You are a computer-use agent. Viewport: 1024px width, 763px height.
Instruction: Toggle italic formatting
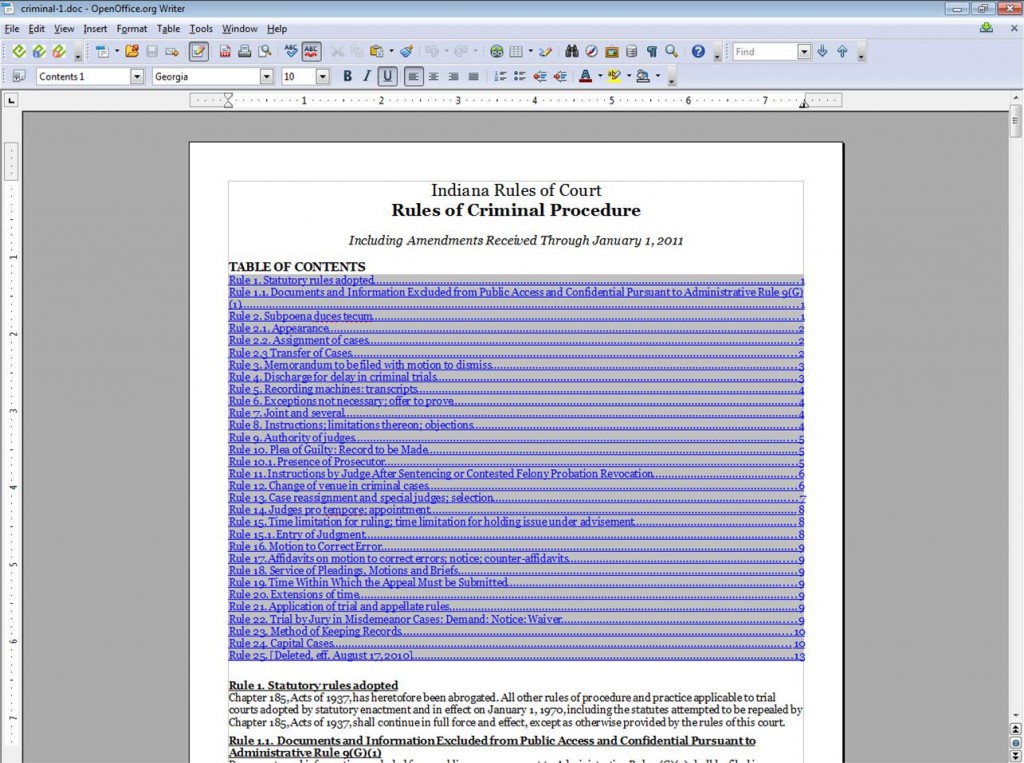(x=367, y=76)
